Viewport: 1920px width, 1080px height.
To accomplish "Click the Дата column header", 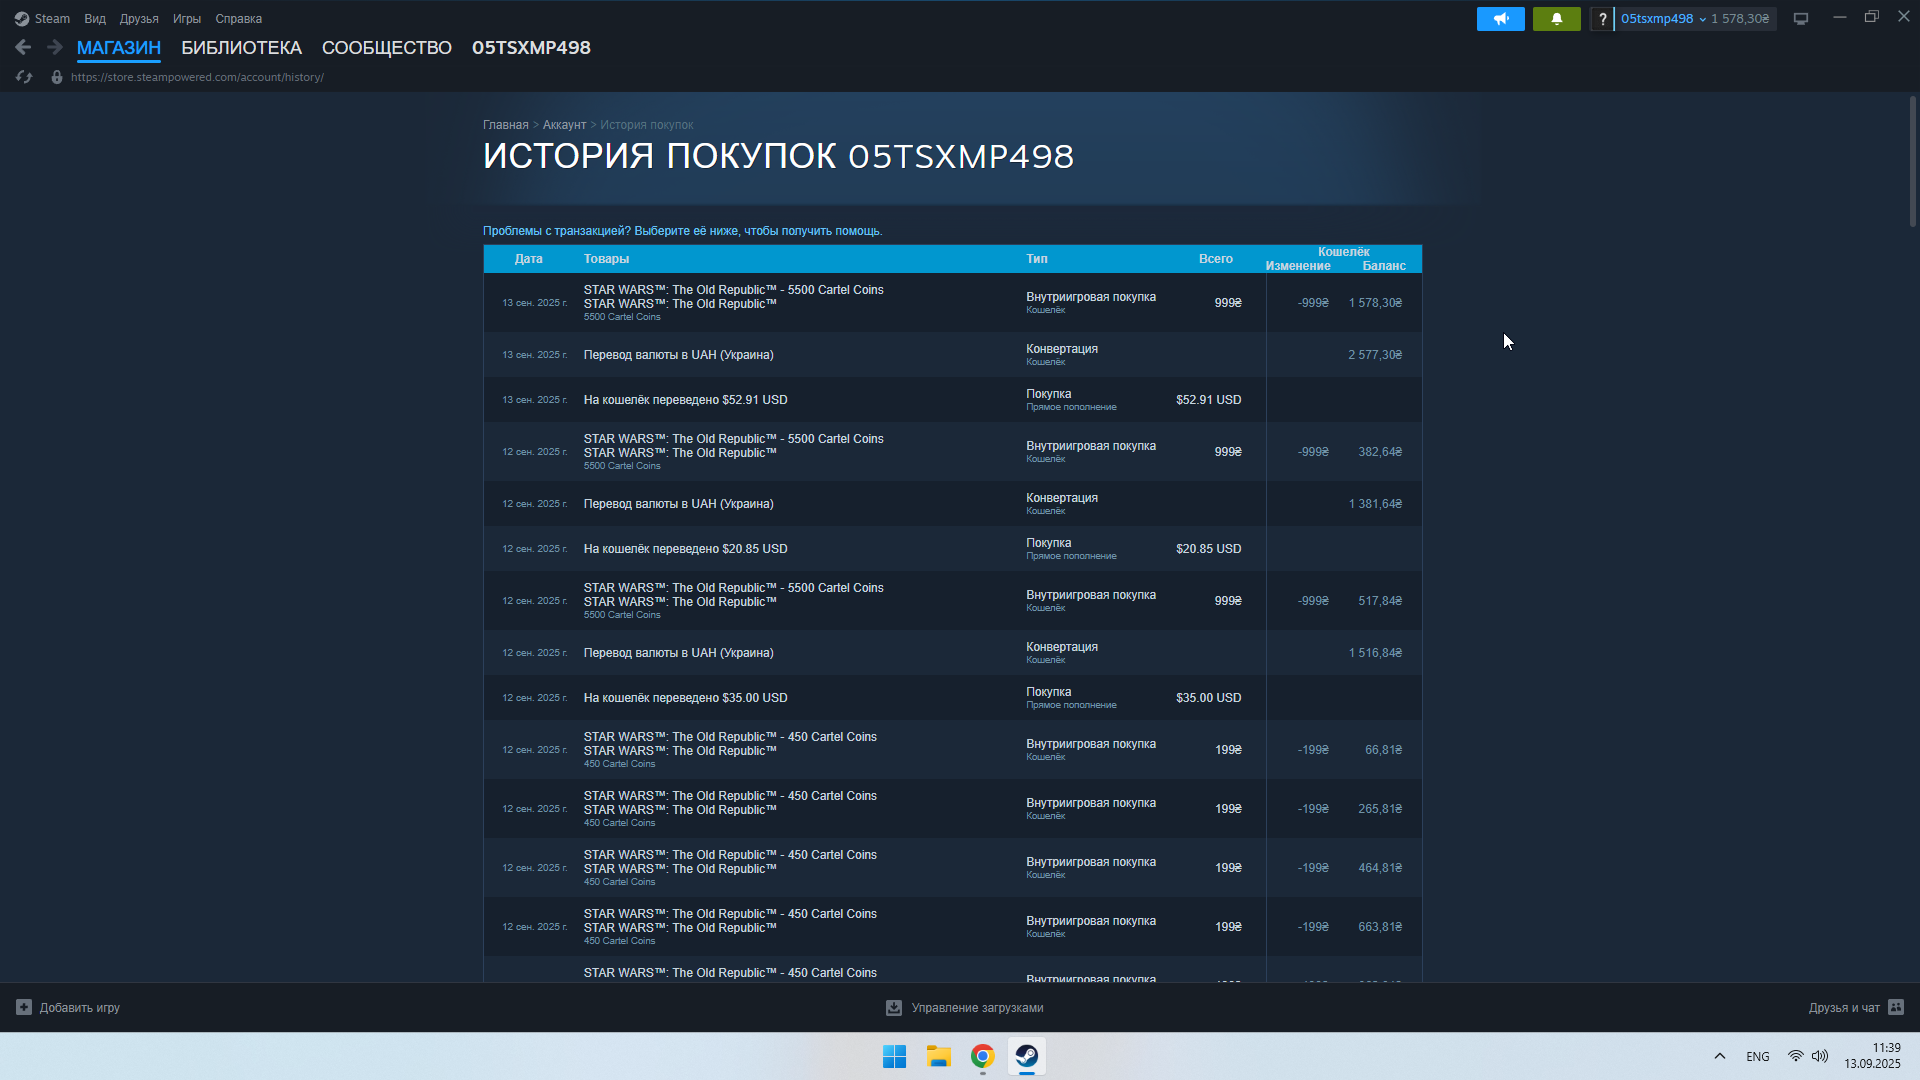I will tap(528, 259).
